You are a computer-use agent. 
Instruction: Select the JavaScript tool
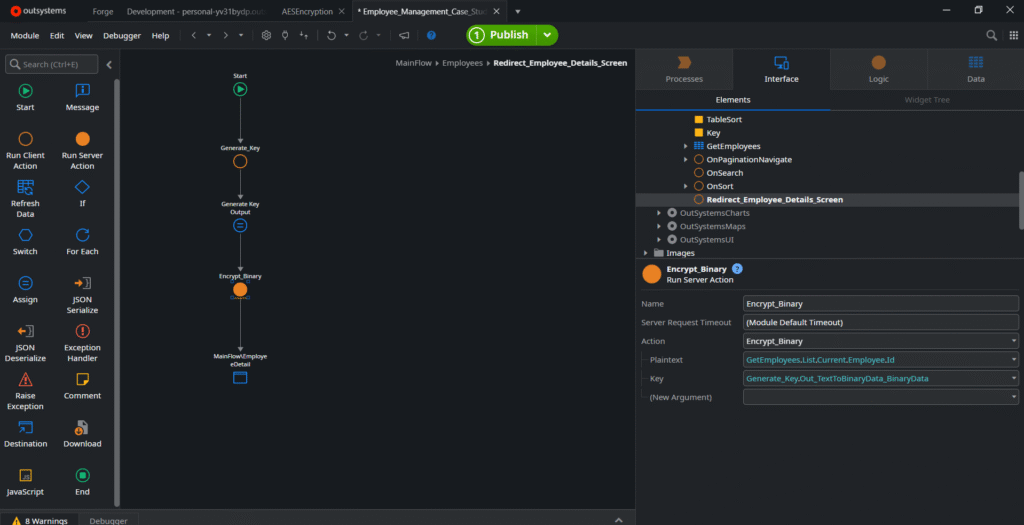point(25,483)
